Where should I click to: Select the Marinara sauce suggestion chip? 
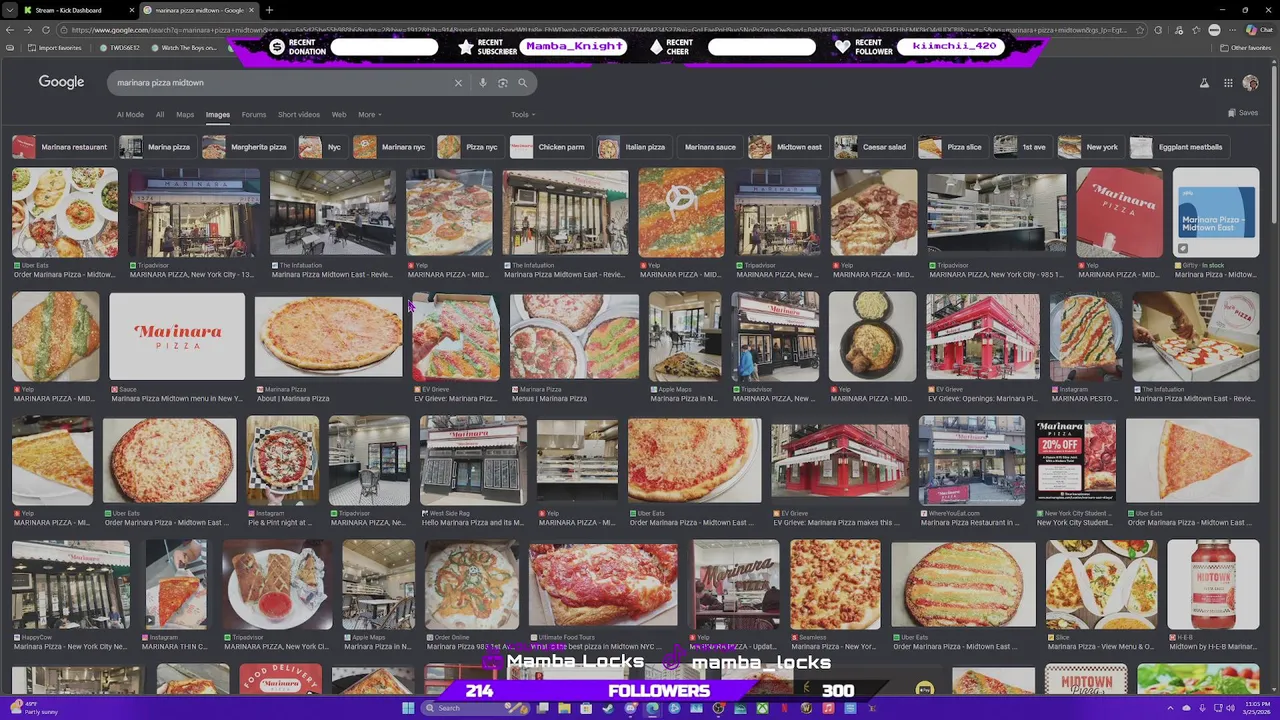(710, 147)
